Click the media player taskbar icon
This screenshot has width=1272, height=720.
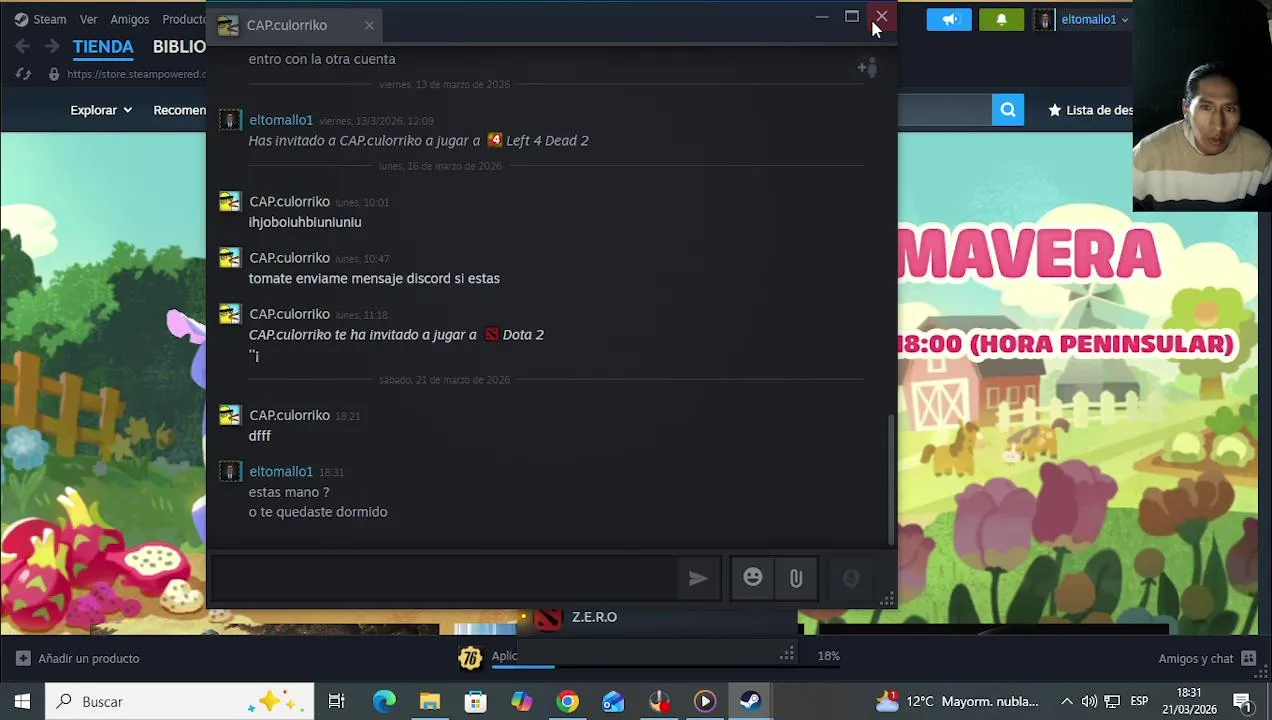point(705,702)
